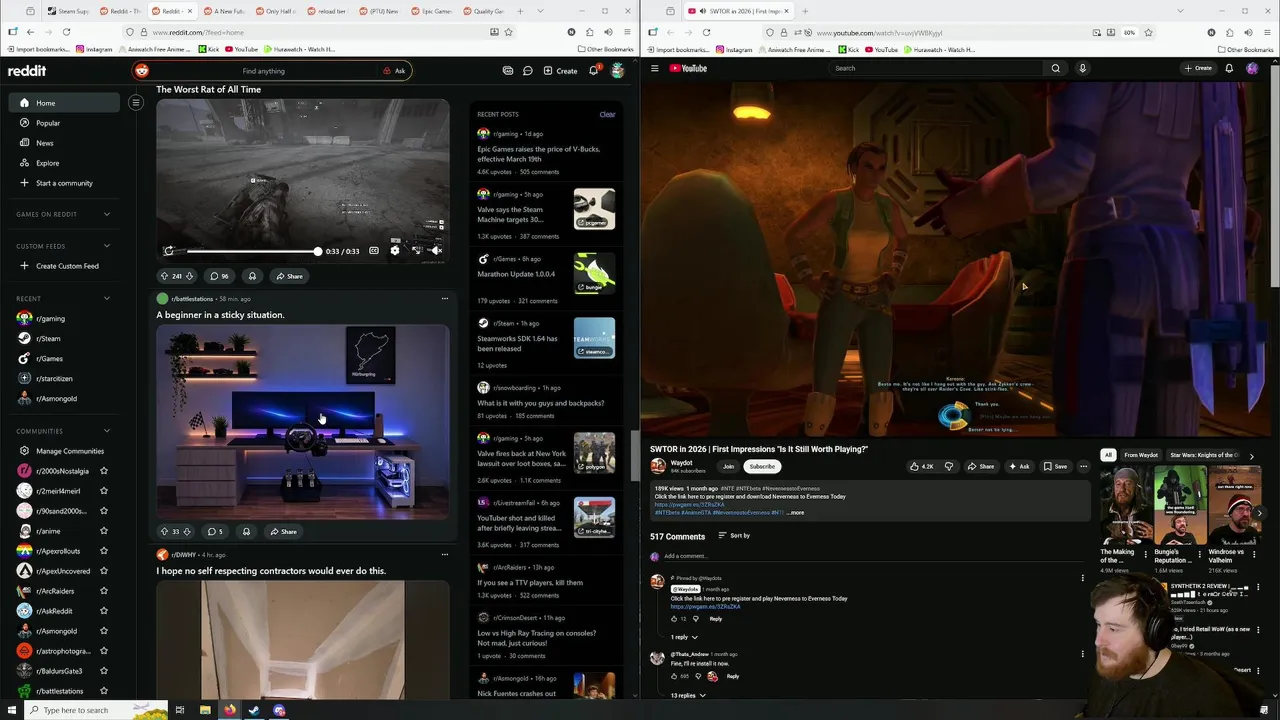This screenshot has width=1280, height=720.
Task: Open Reddit video player settings gear
Action: (x=394, y=251)
